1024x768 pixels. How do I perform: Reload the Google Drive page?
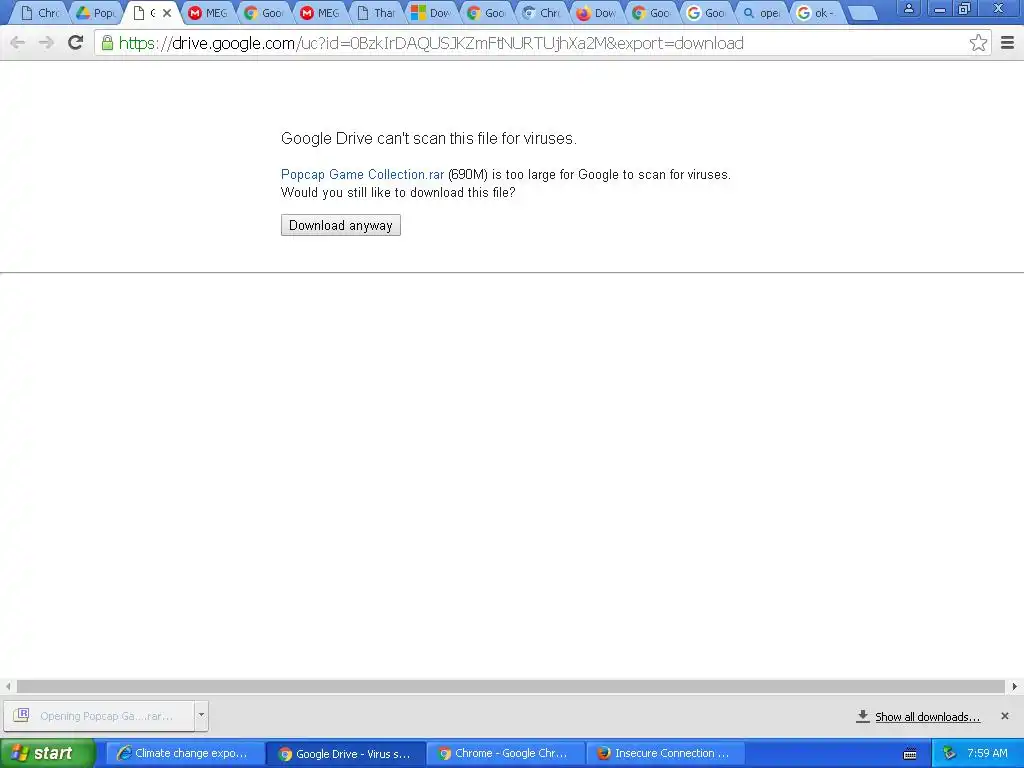point(76,43)
